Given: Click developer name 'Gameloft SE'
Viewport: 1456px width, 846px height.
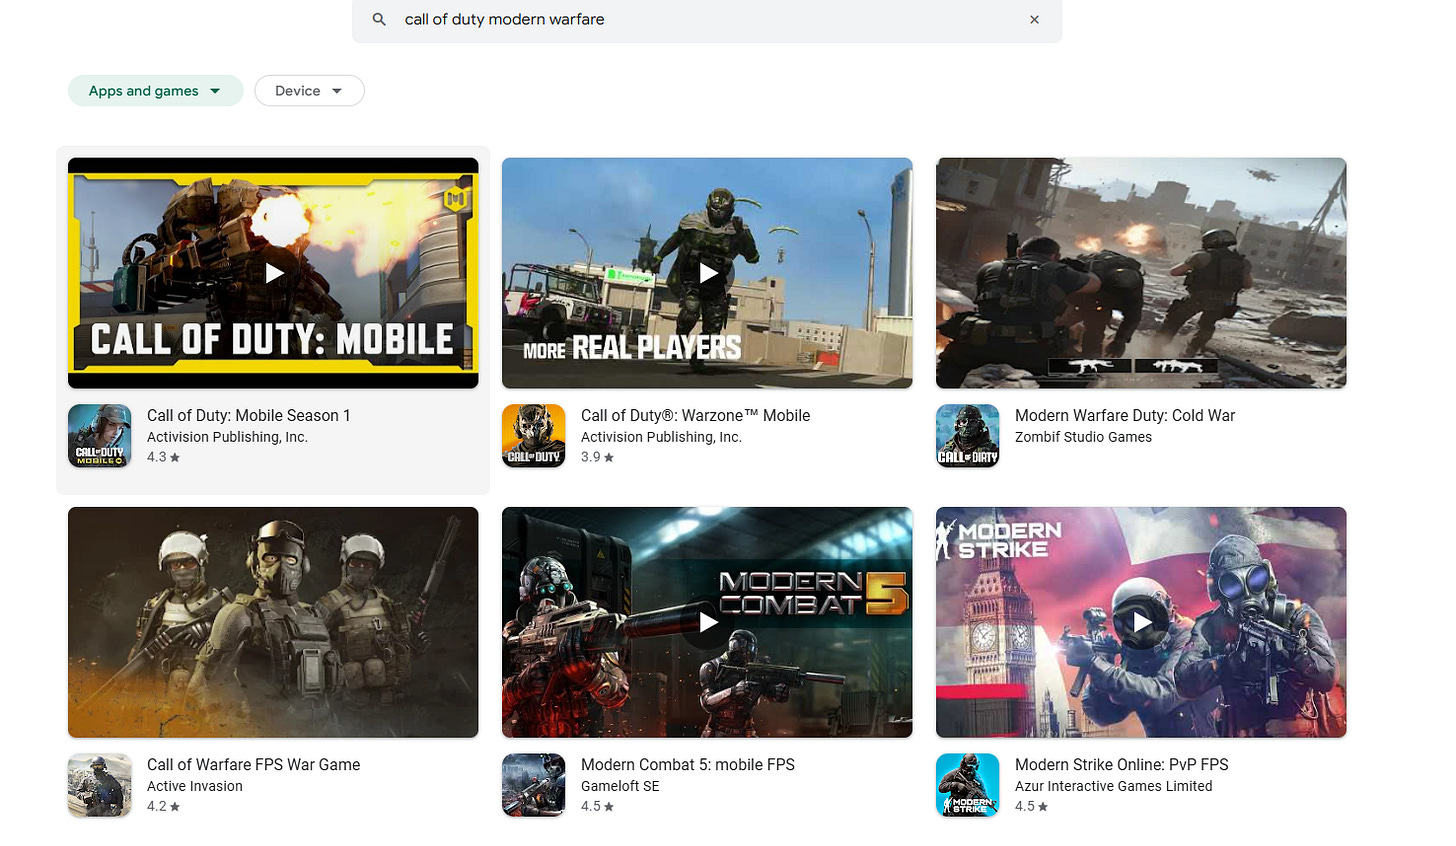Looking at the screenshot, I should coord(620,786).
